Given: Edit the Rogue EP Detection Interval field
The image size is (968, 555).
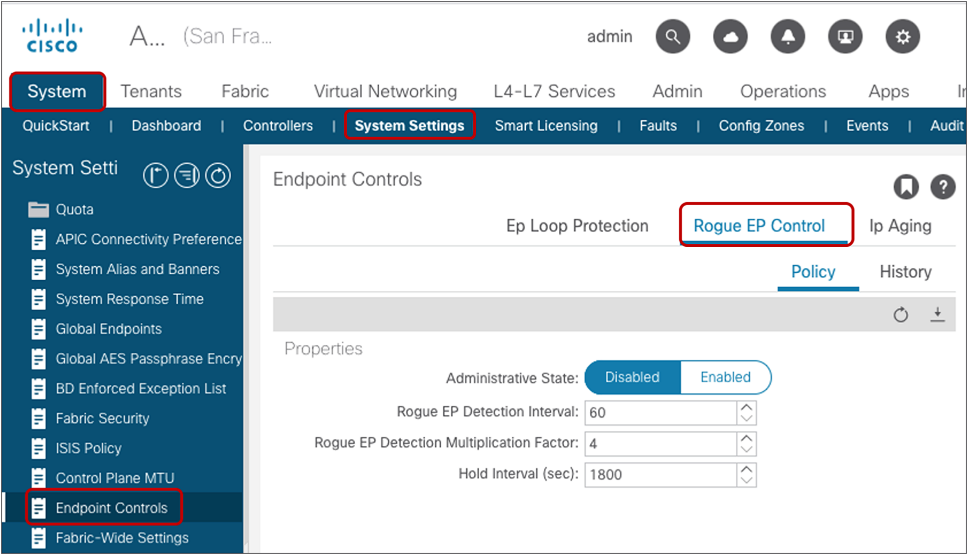Looking at the screenshot, I should coord(661,412).
